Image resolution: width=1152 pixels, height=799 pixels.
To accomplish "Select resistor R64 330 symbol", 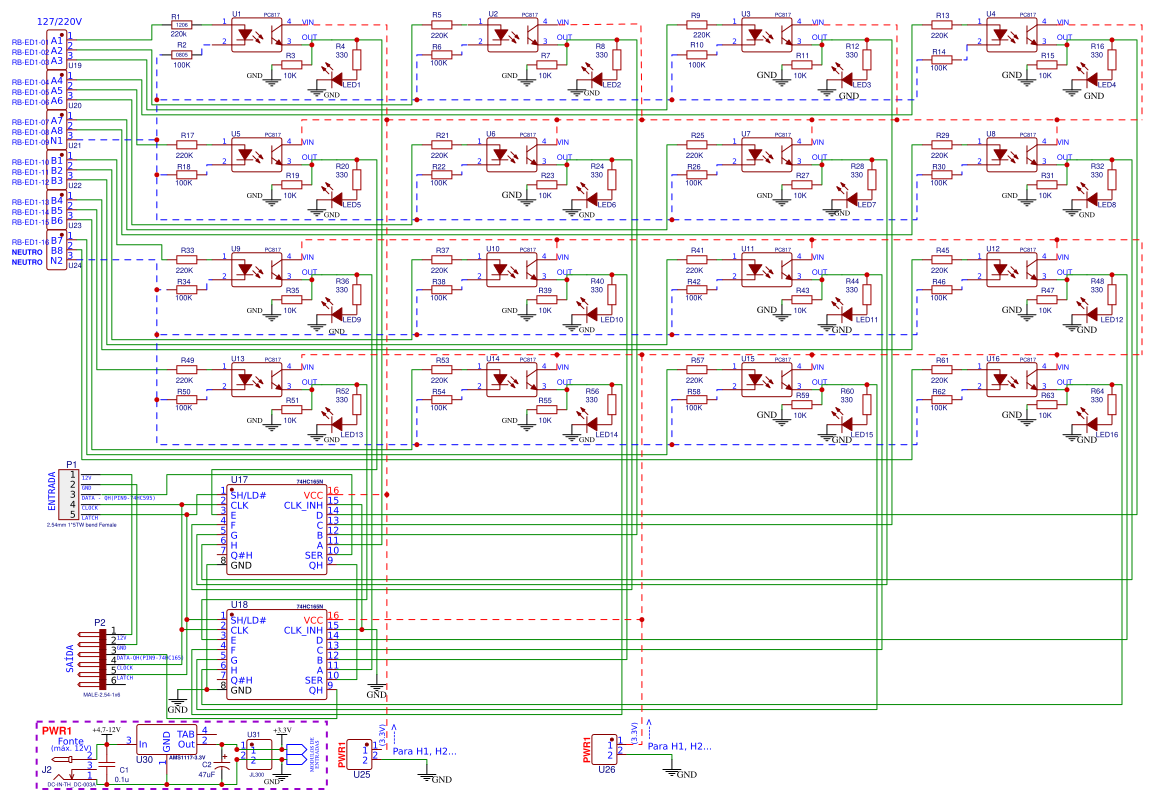I will [x=1112, y=405].
